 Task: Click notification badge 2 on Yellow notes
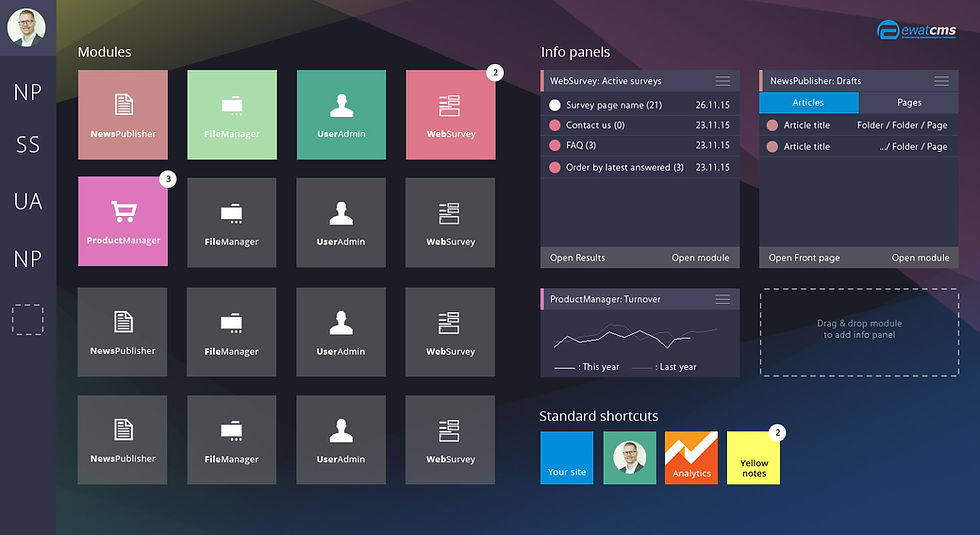point(778,432)
